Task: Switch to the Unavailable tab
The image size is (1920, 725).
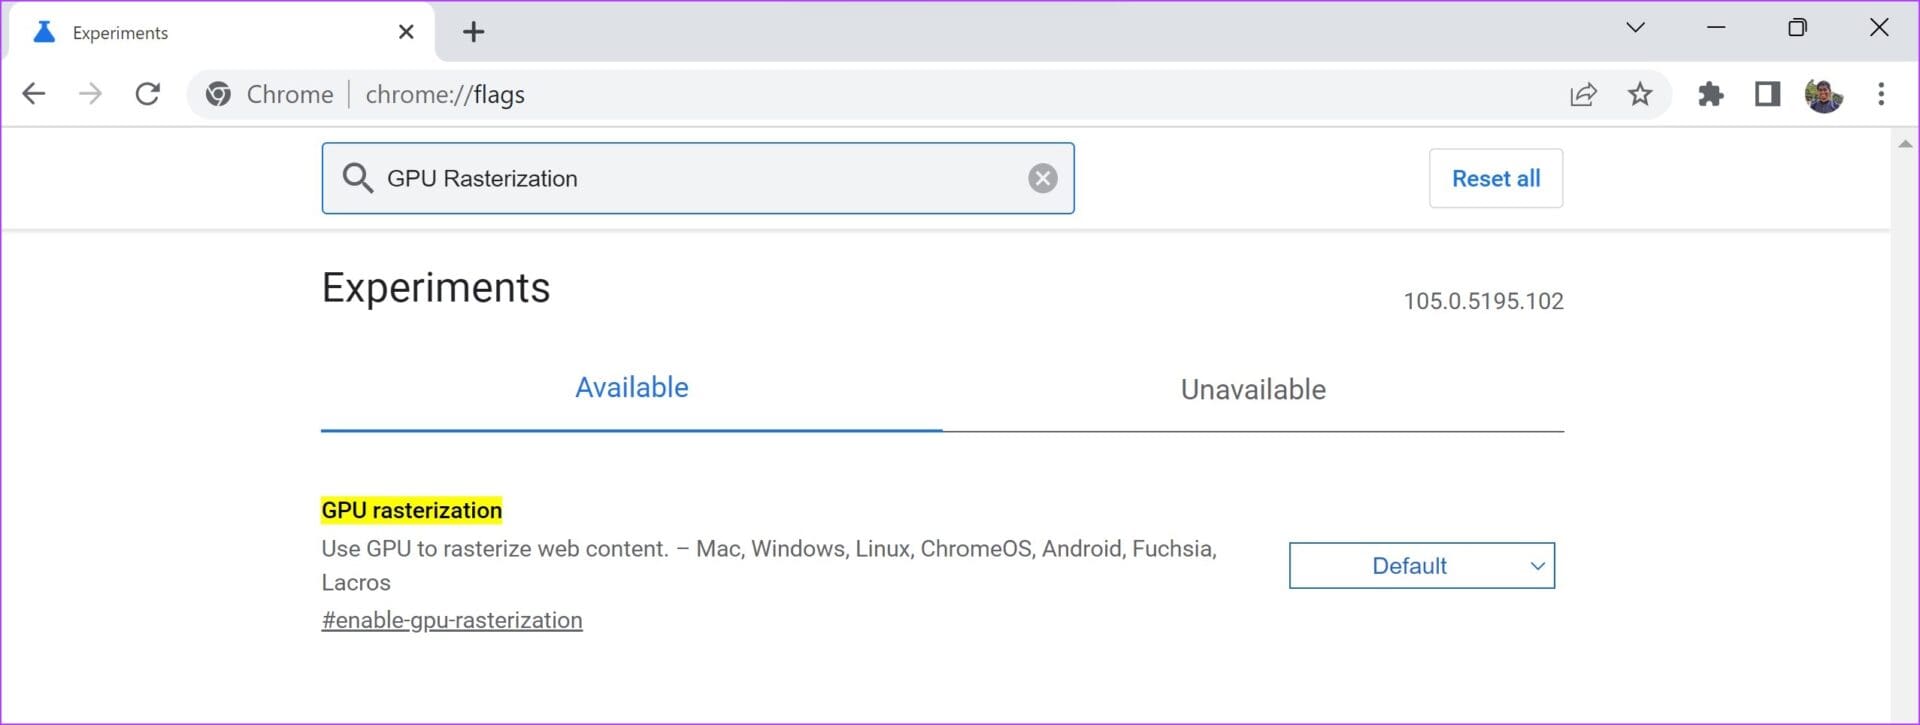Action: click(x=1253, y=389)
